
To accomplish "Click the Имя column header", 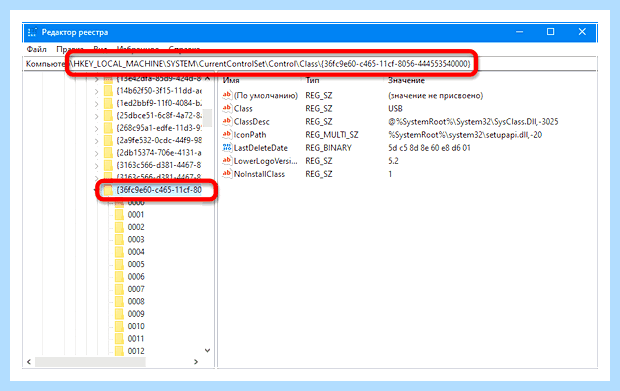I will coord(231,80).
